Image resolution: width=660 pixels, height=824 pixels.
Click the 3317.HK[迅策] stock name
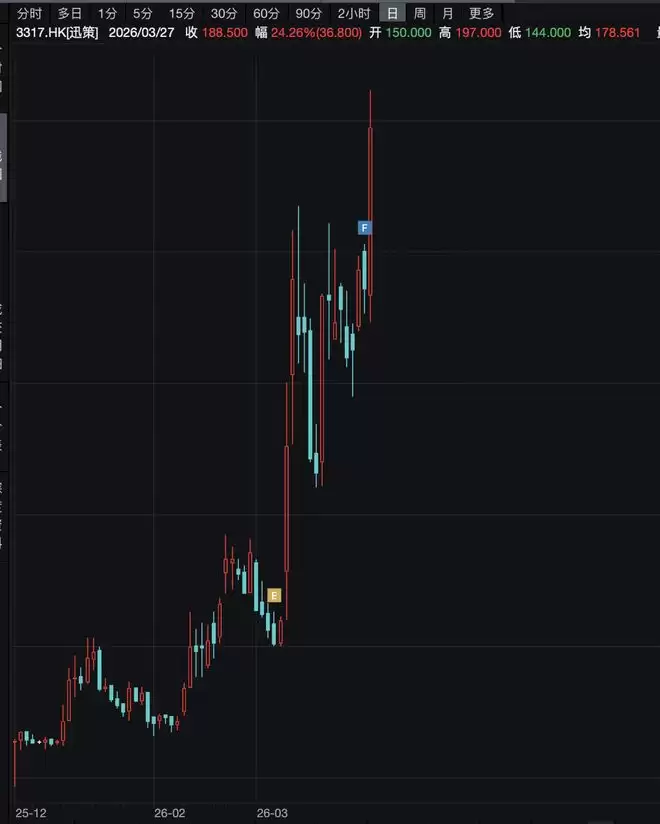[57, 33]
